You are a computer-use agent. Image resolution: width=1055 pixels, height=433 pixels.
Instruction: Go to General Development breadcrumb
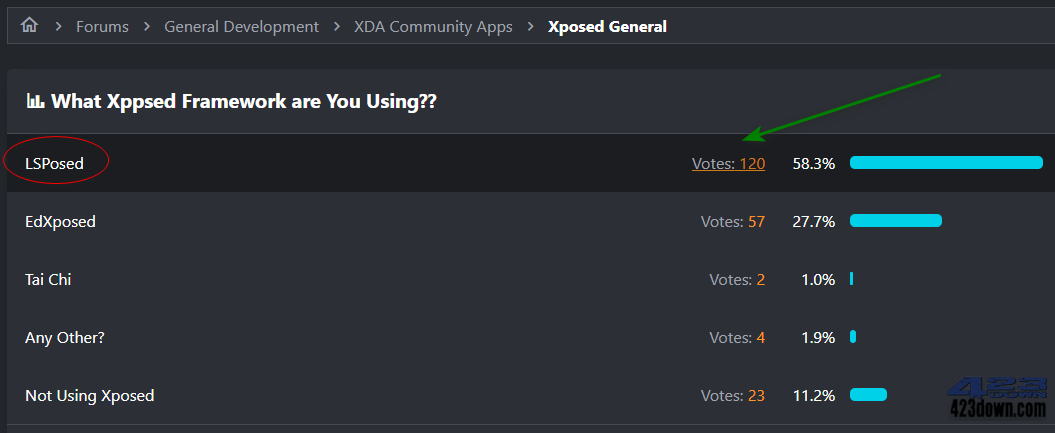pyautogui.click(x=242, y=27)
